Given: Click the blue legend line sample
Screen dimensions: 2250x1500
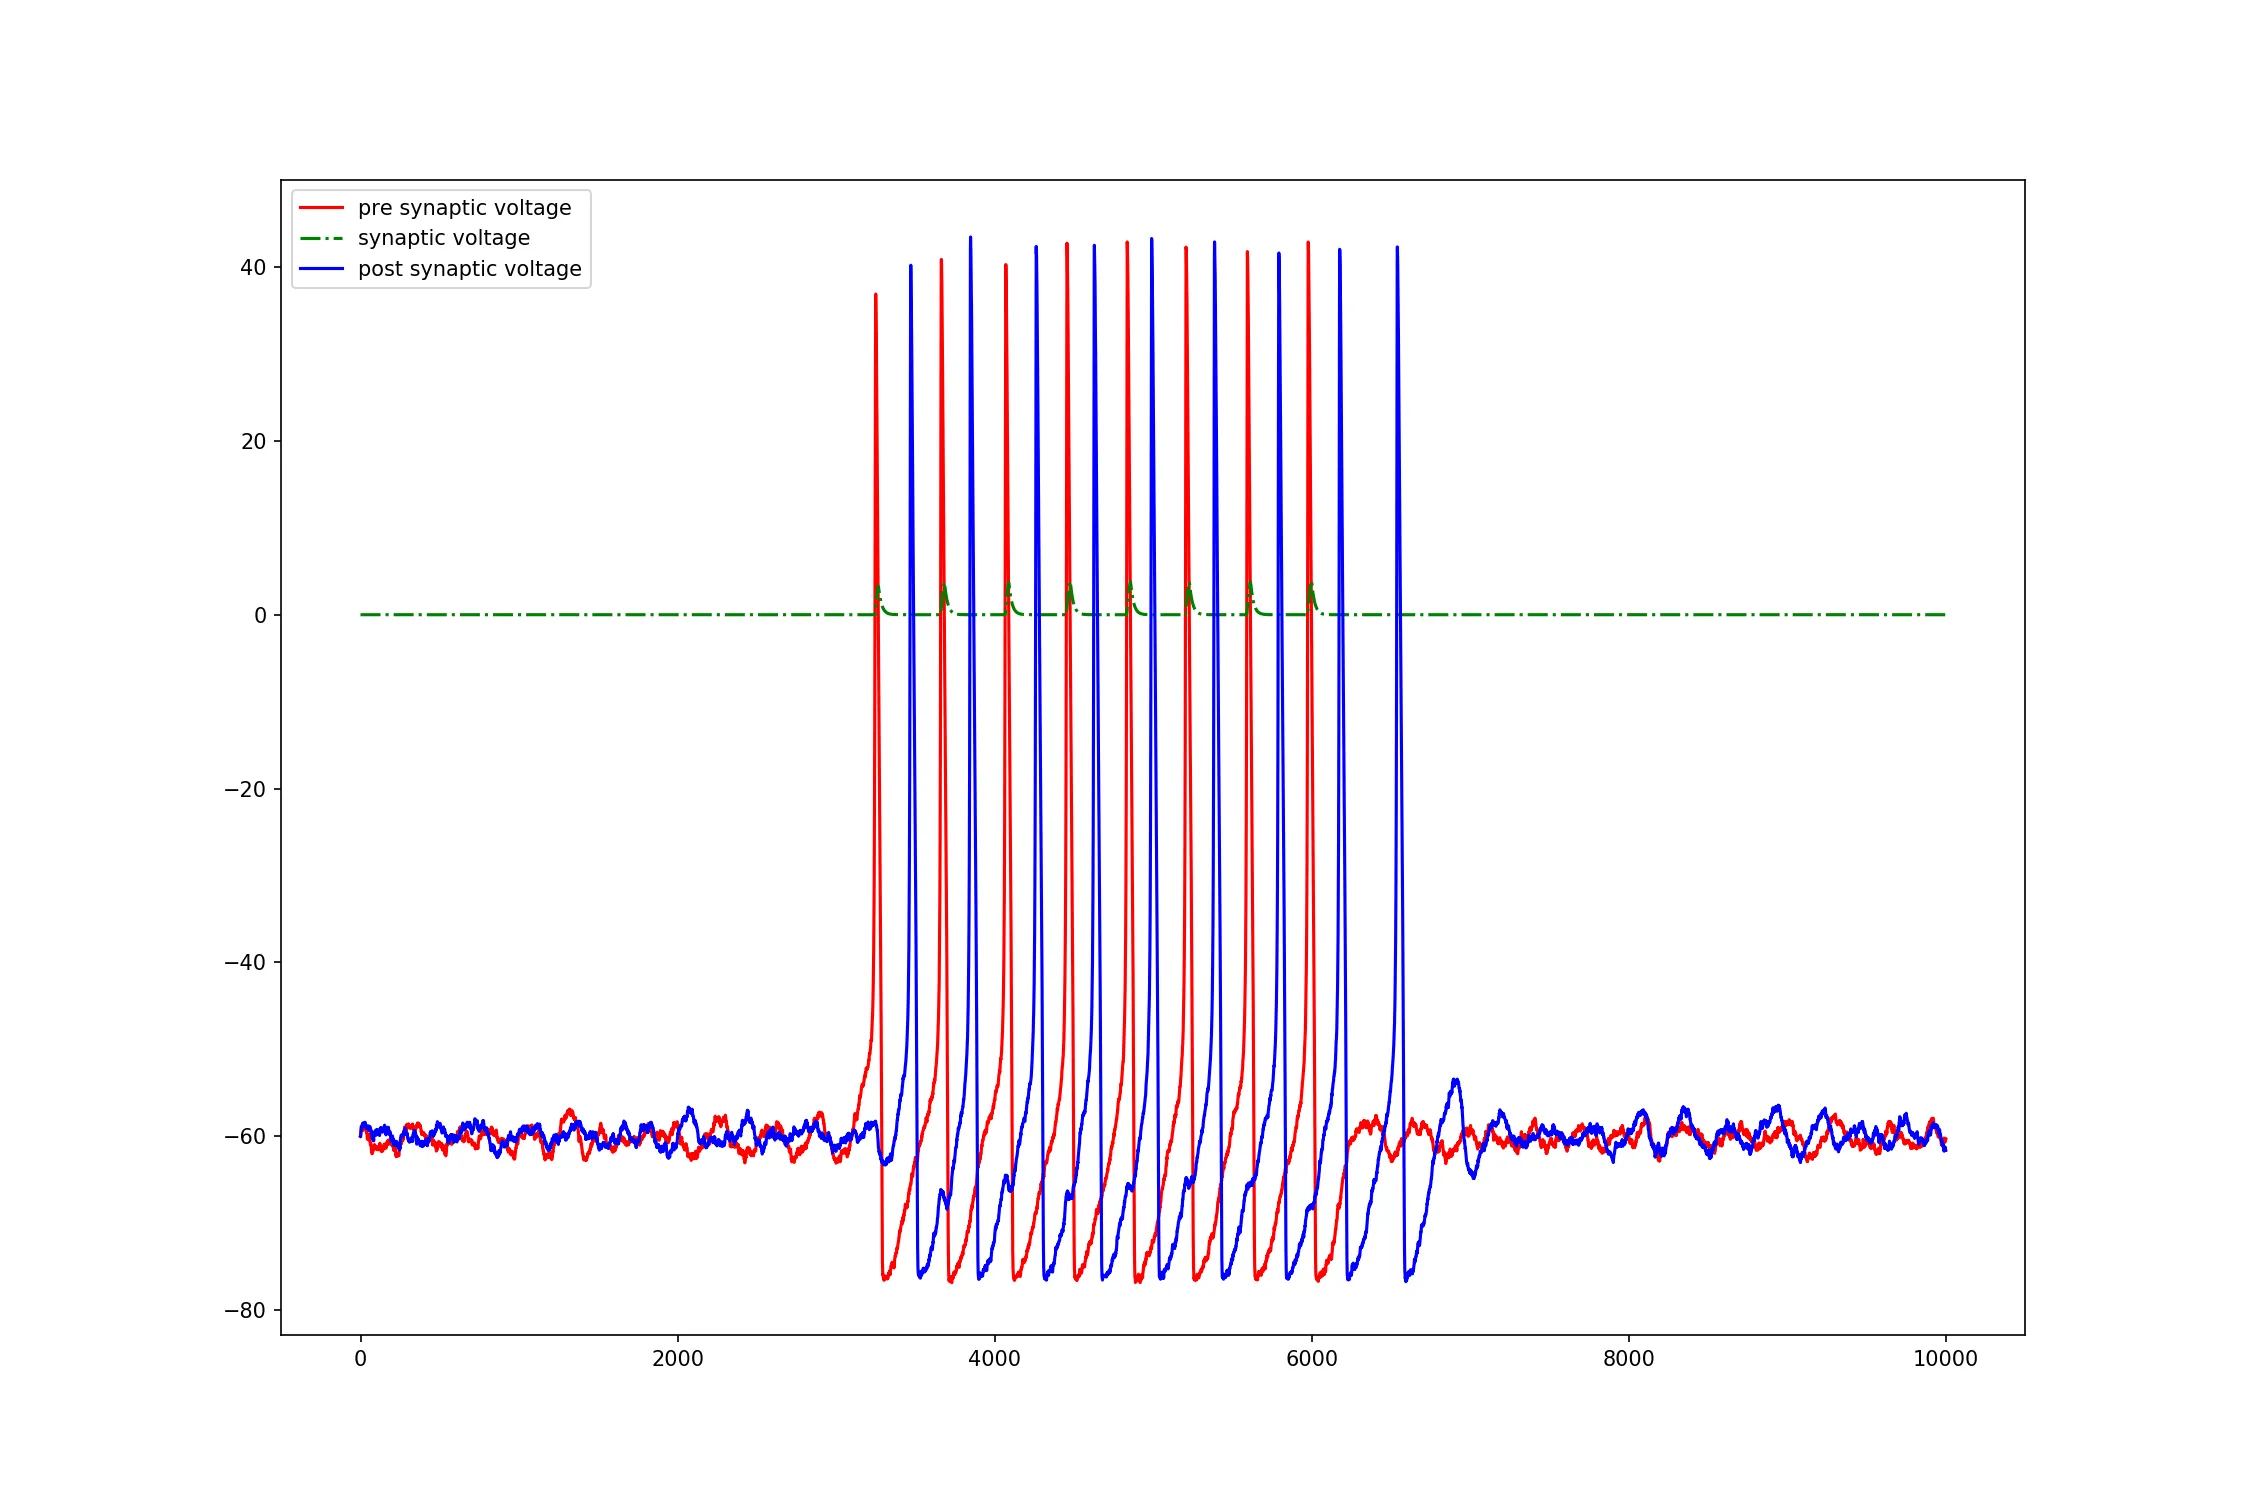Looking at the screenshot, I should click(x=321, y=269).
